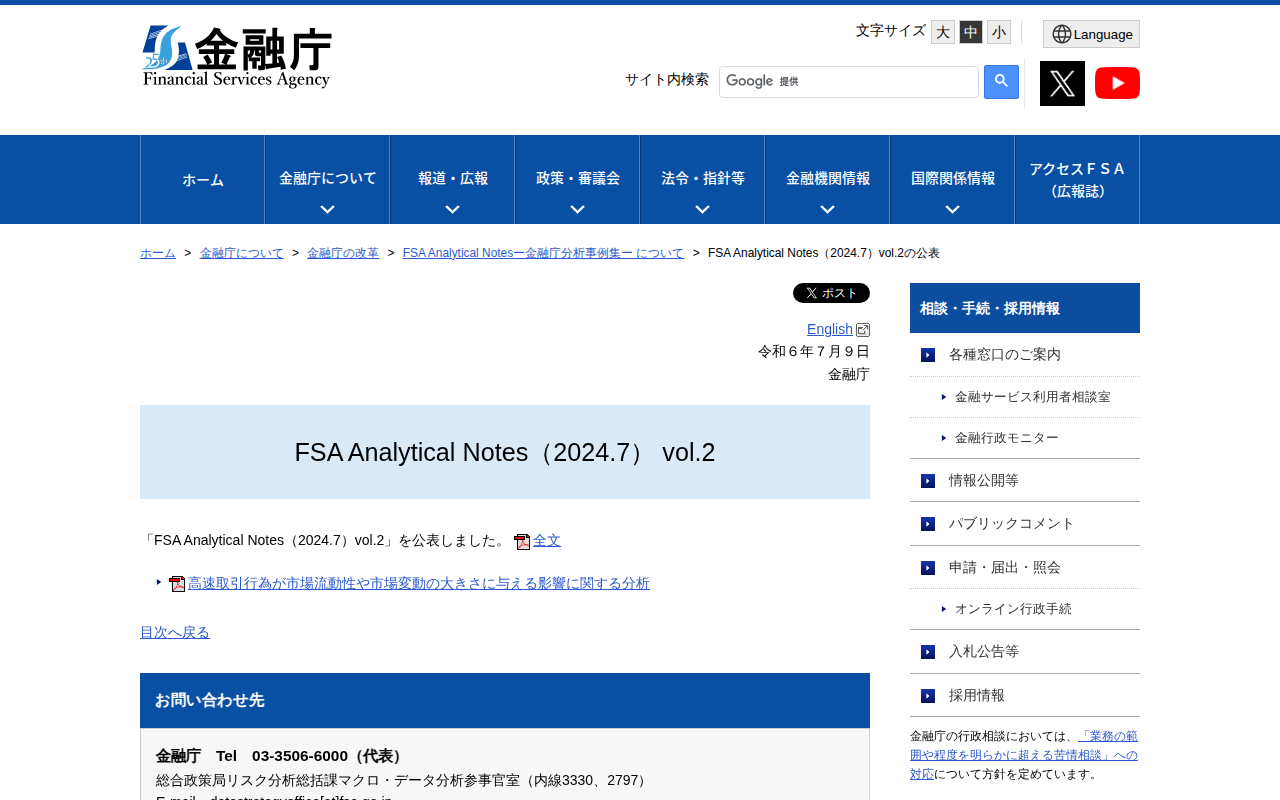
Task: Open 入札公告等 sidebar link
Action: [984, 651]
